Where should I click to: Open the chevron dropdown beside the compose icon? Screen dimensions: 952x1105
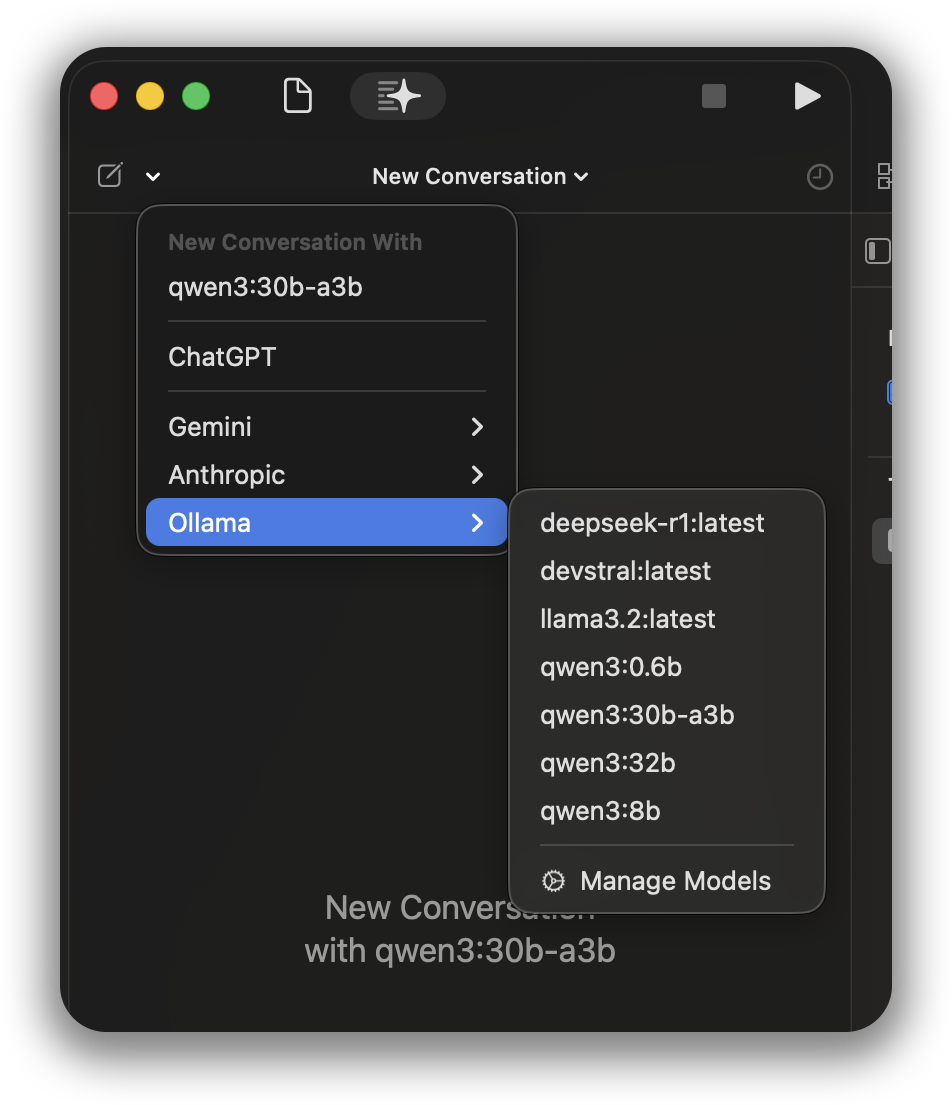coord(152,176)
